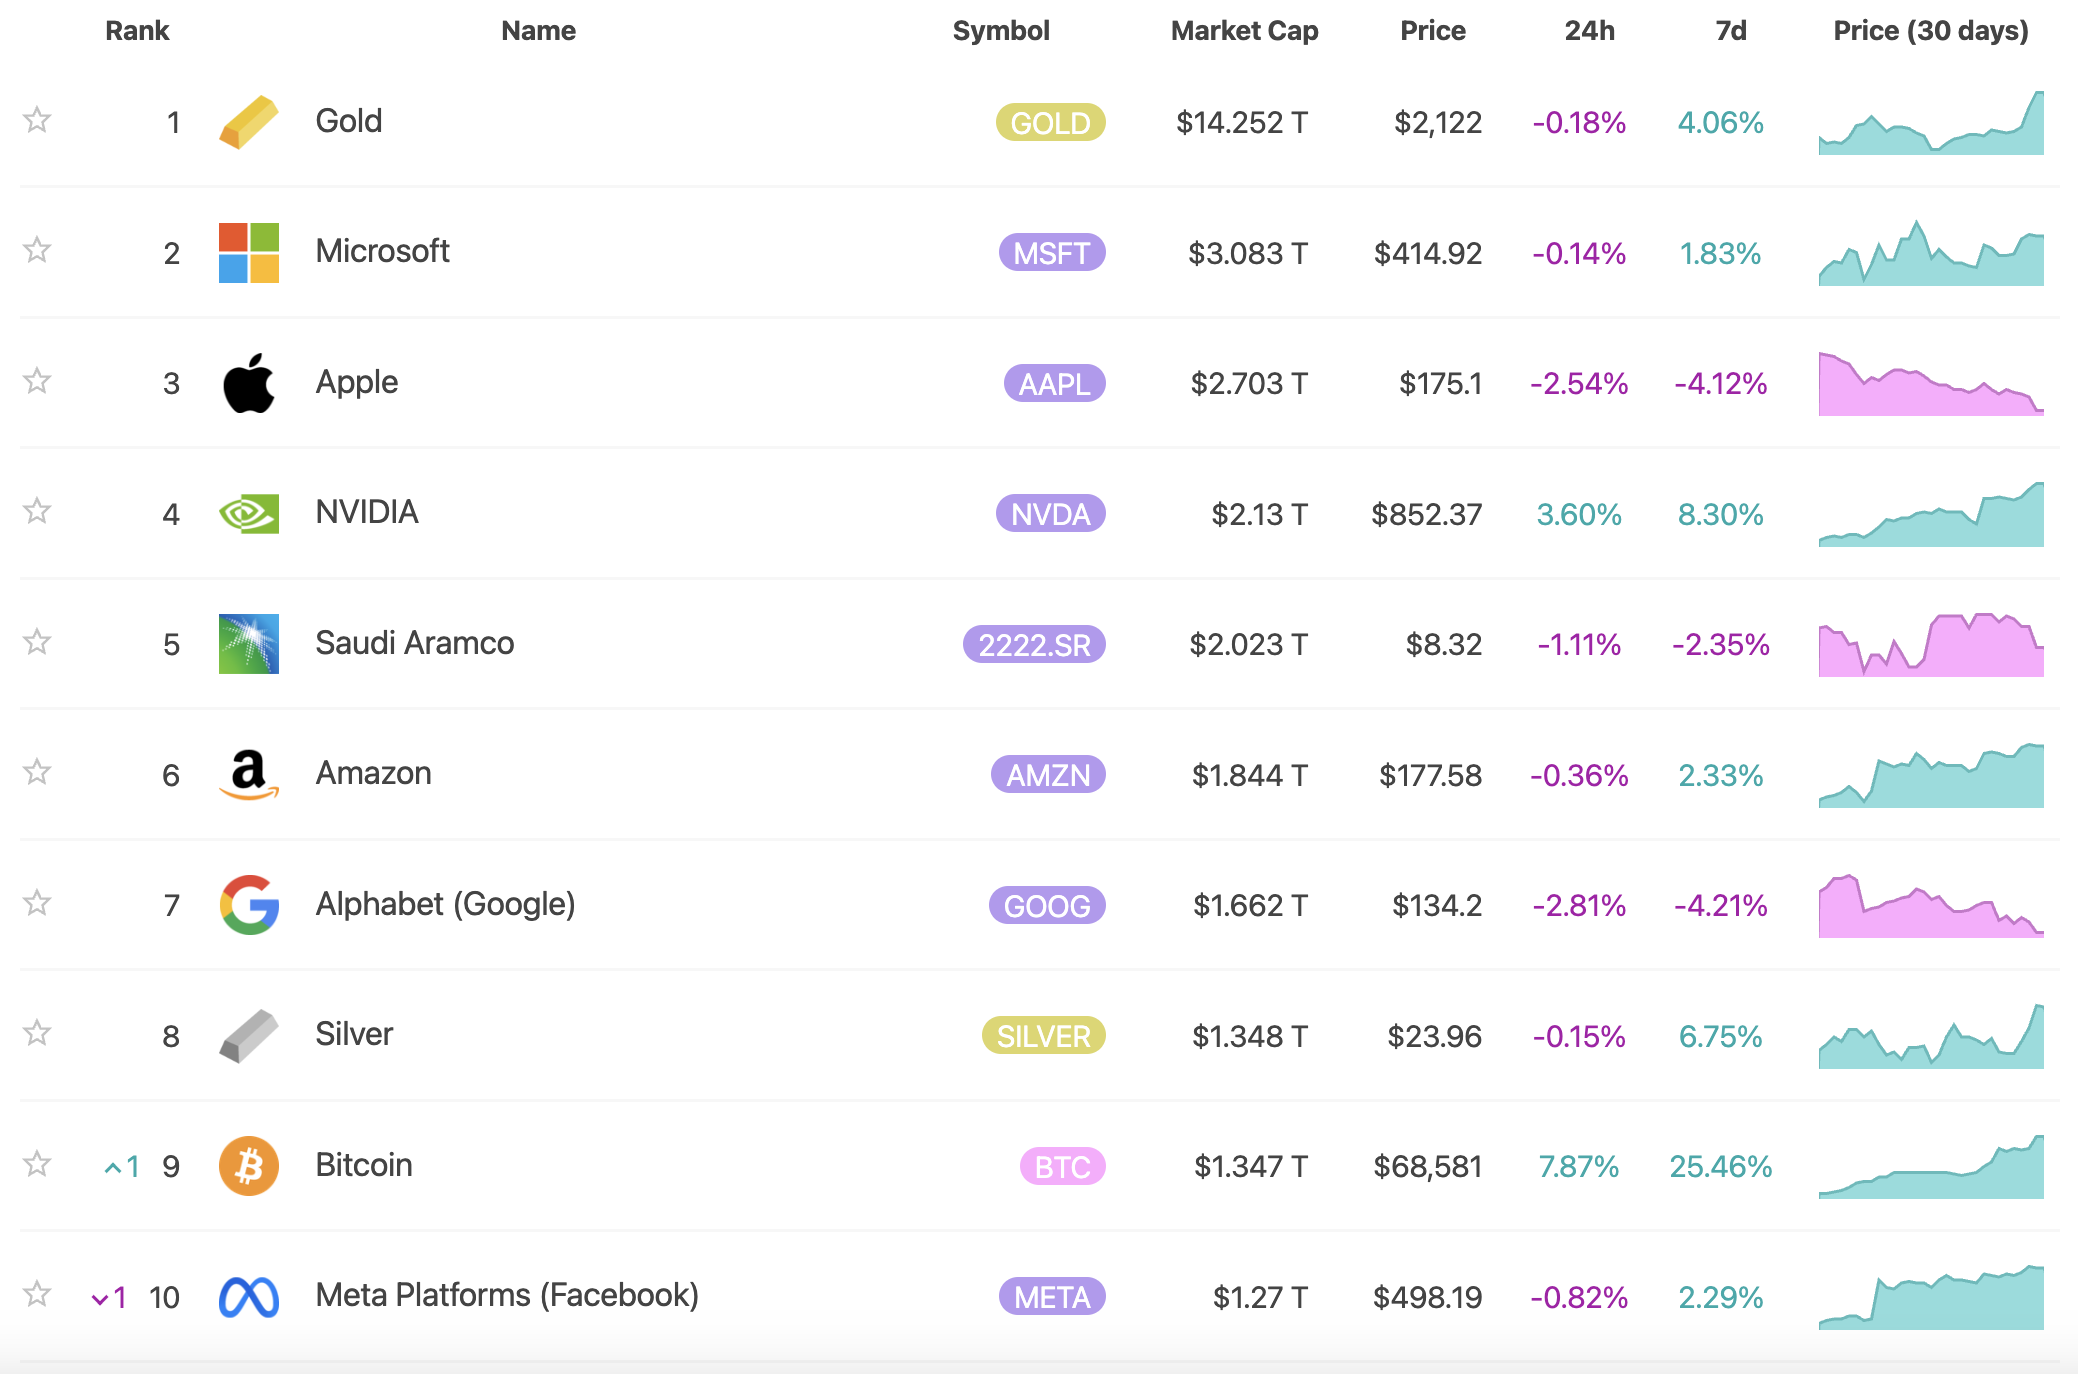This screenshot has height=1374, width=2078.
Task: Open Apple's 30-day price chart
Action: click(1930, 384)
